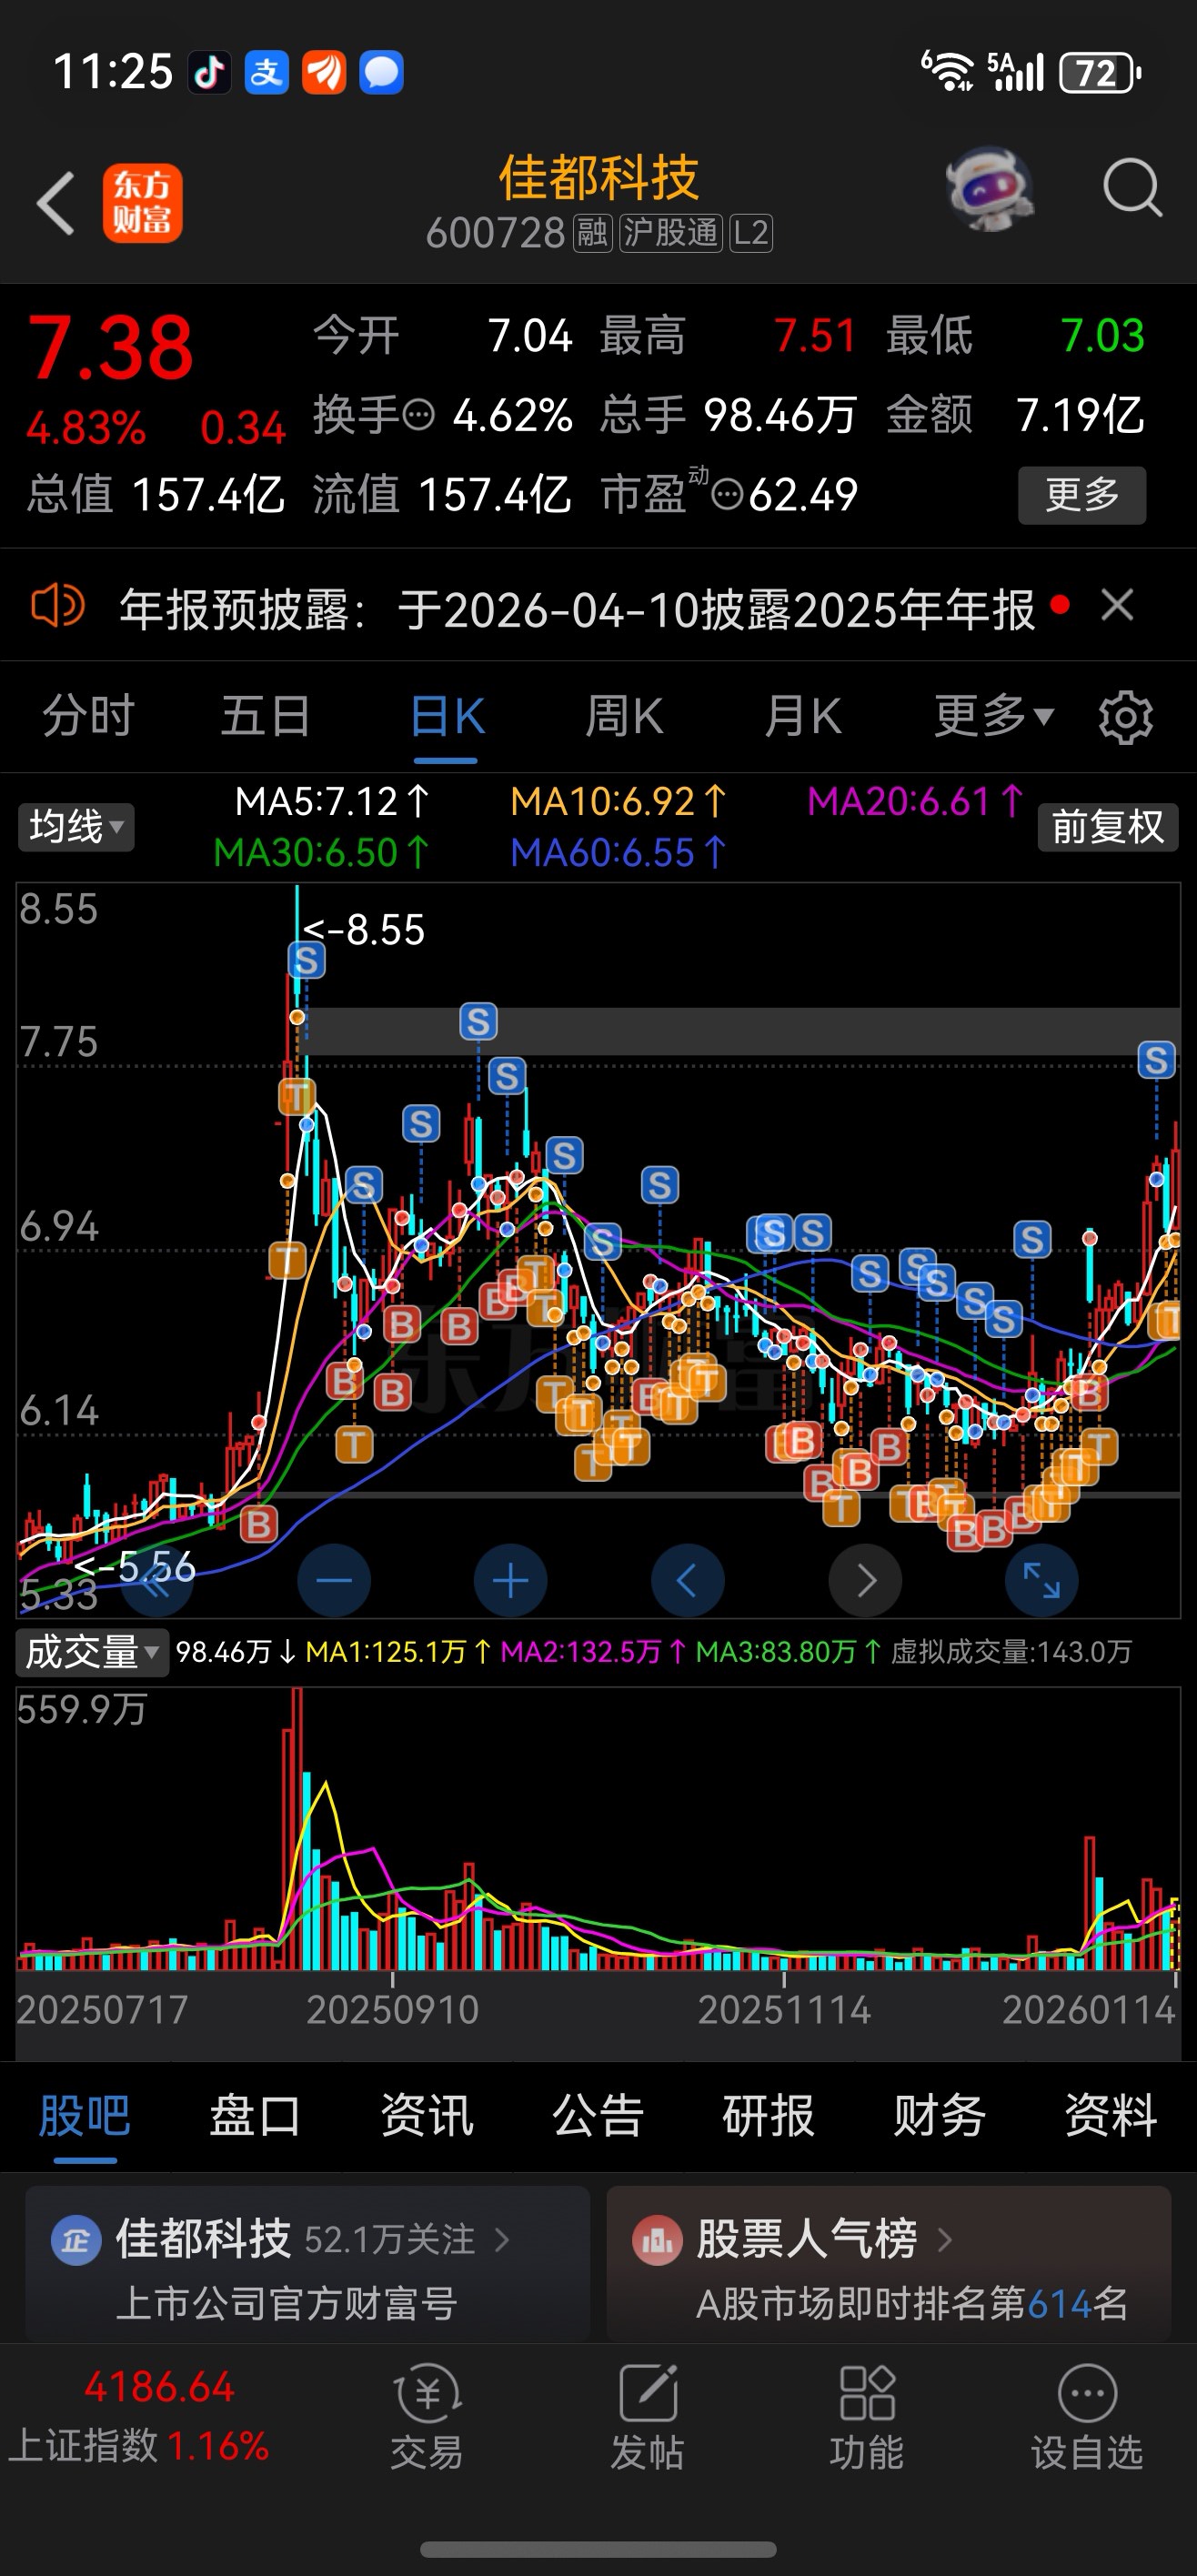Switch to 周K tab
Screen dimensions: 1197x2576
coord(624,716)
